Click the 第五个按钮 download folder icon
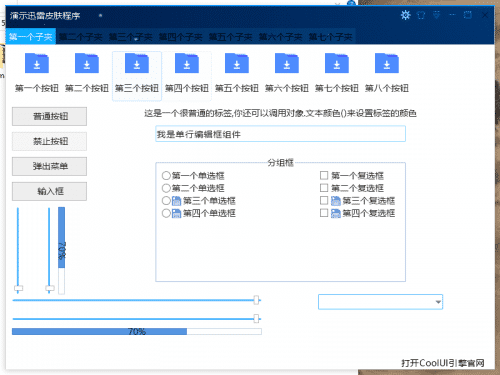The image size is (500, 375). (x=237, y=63)
